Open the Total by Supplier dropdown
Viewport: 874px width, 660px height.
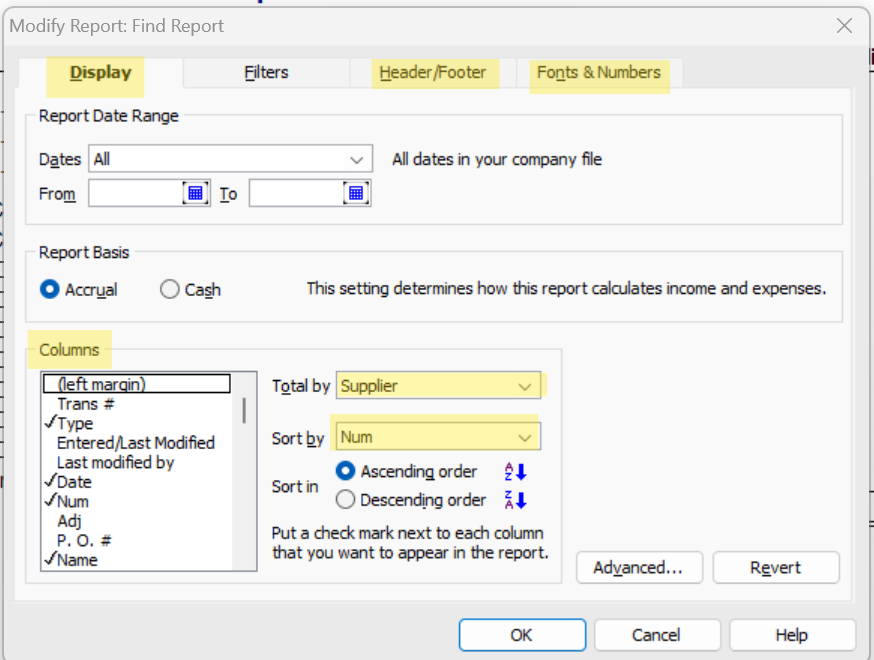point(438,386)
